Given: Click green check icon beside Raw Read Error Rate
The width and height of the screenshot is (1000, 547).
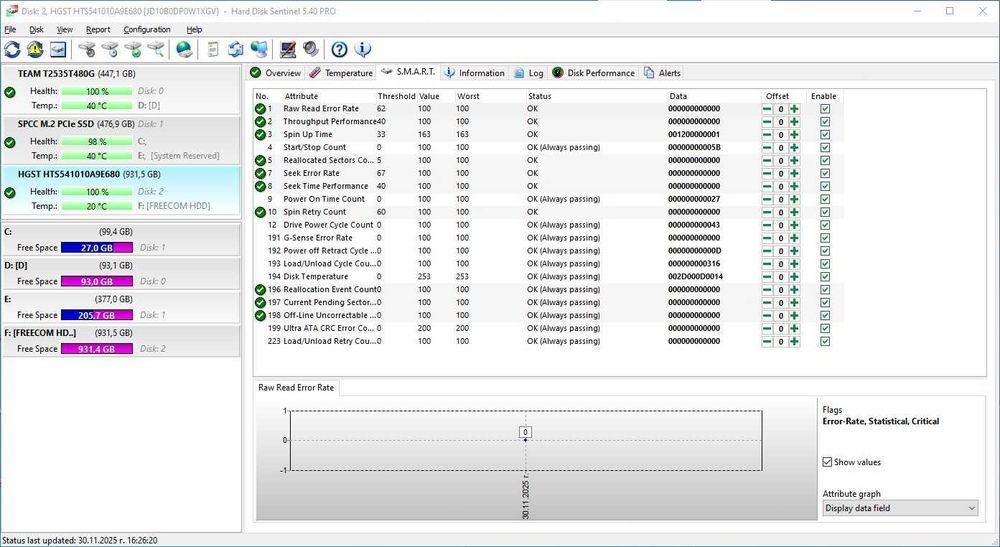Looking at the screenshot, I should (x=260, y=109).
